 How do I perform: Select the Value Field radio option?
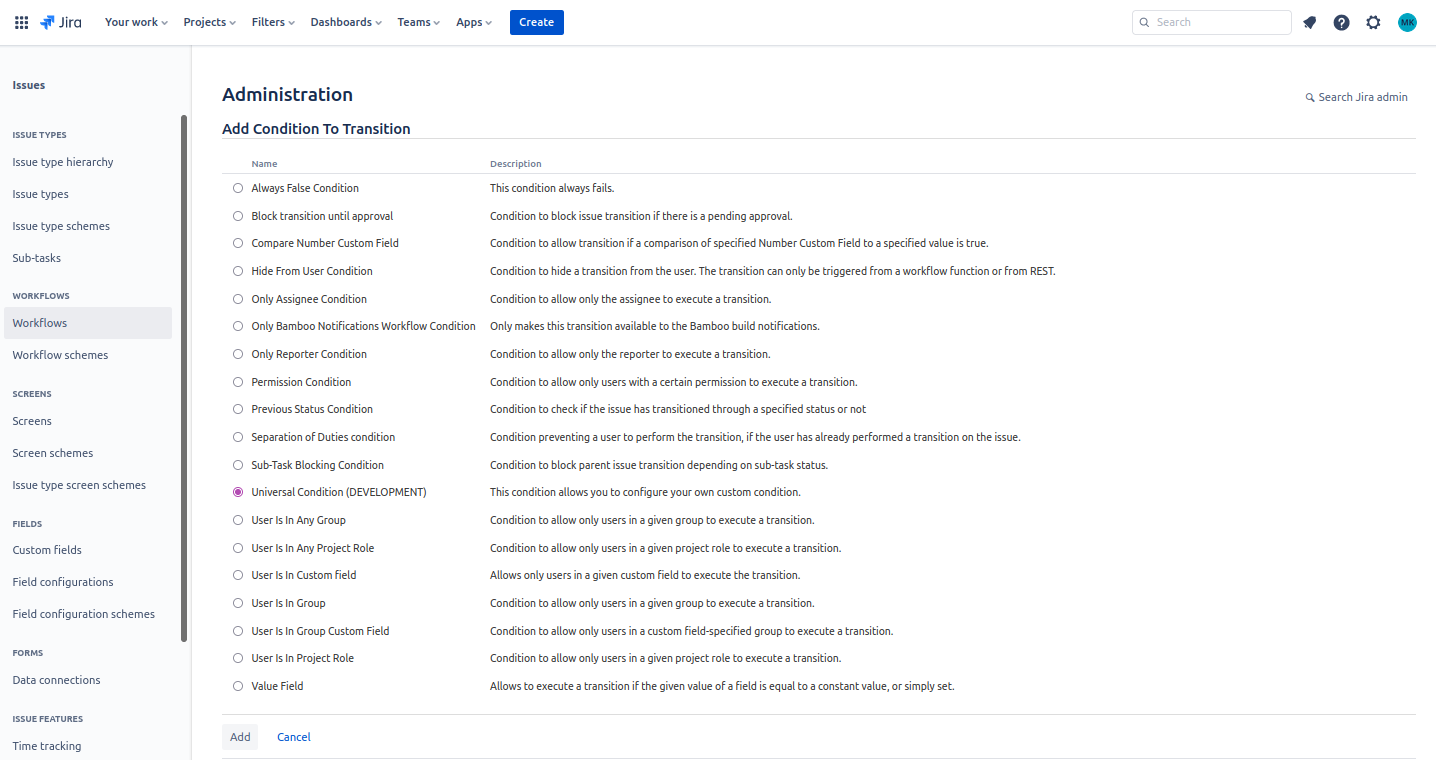click(x=238, y=686)
